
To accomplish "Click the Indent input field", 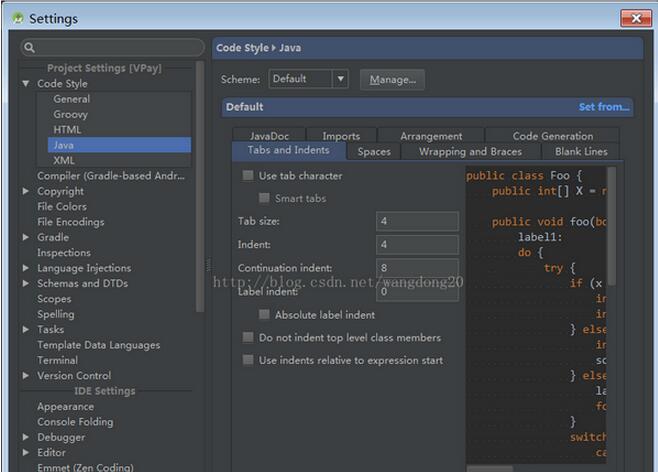I will click(x=417, y=244).
